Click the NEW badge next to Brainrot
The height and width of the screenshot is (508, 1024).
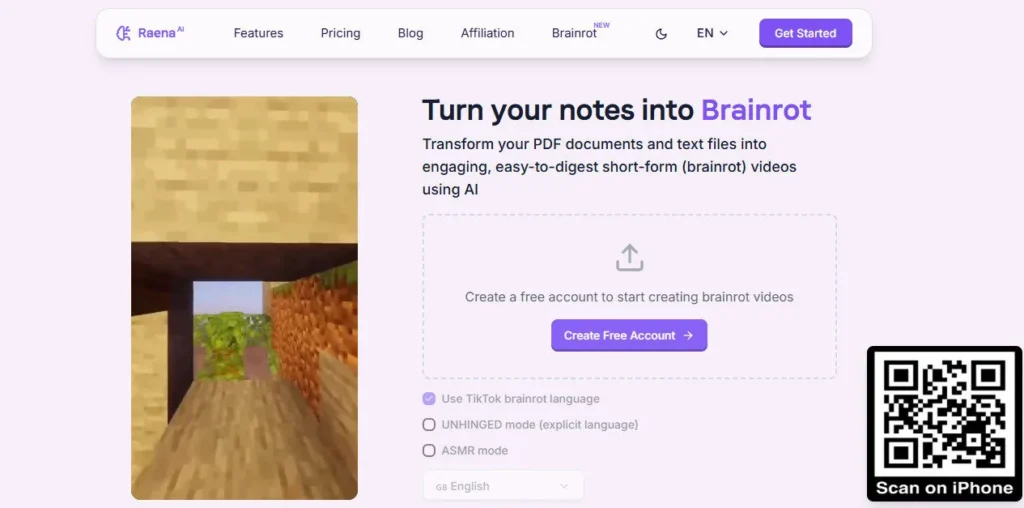point(601,25)
